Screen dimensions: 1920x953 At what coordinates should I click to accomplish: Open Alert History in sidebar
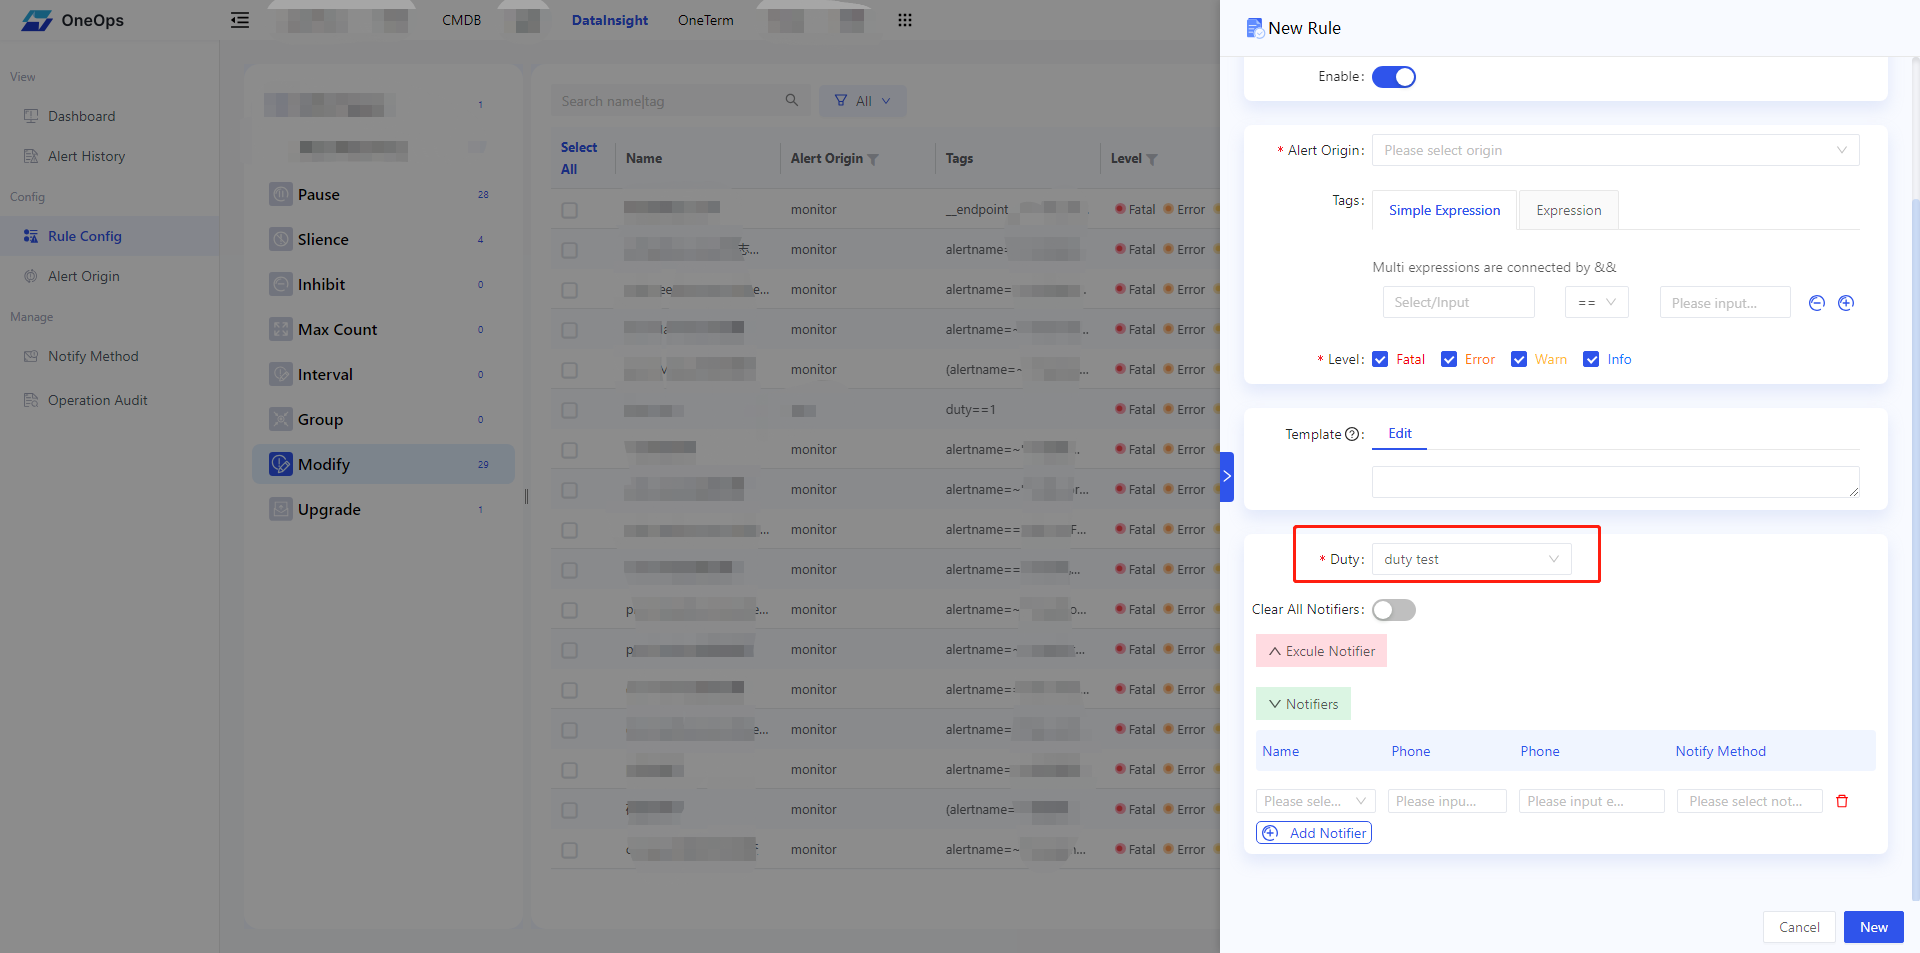(87, 156)
